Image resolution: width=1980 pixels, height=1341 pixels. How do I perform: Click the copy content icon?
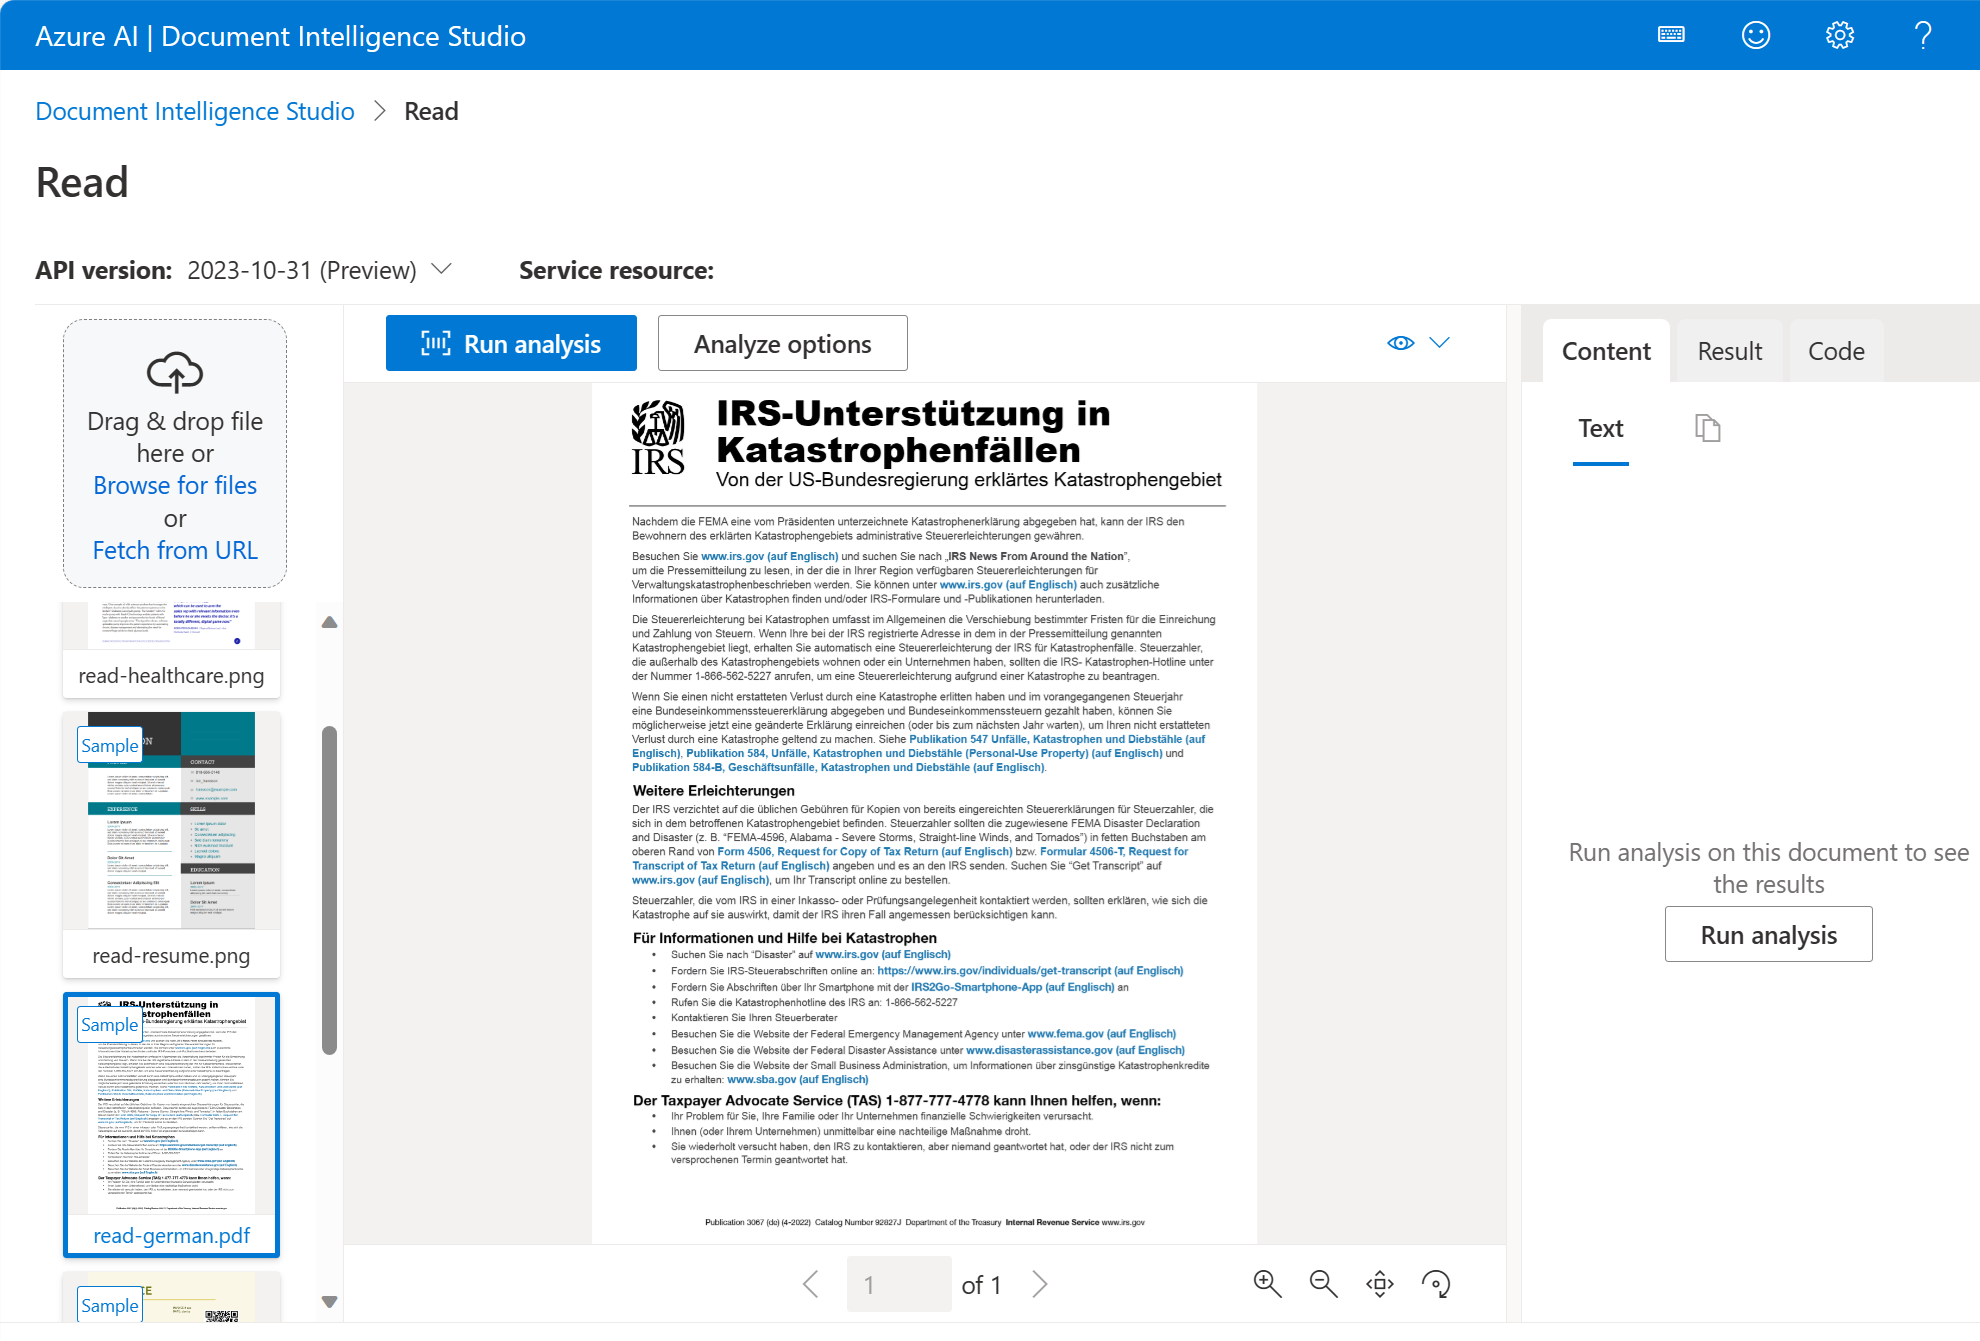1706,427
